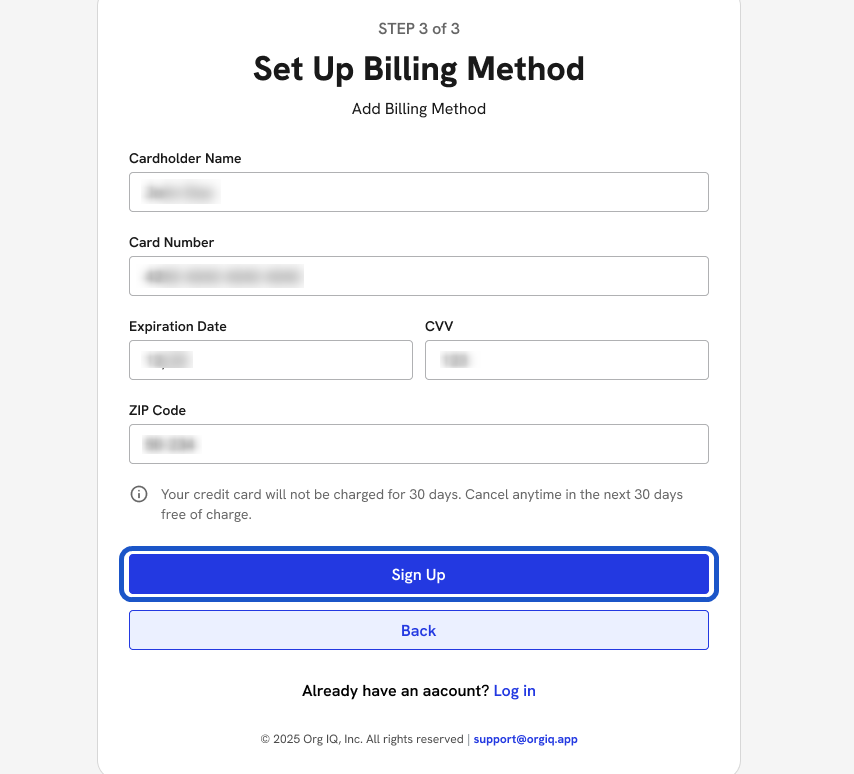The width and height of the screenshot is (854, 774).
Task: Focus the Card Number input field
Action: click(418, 276)
